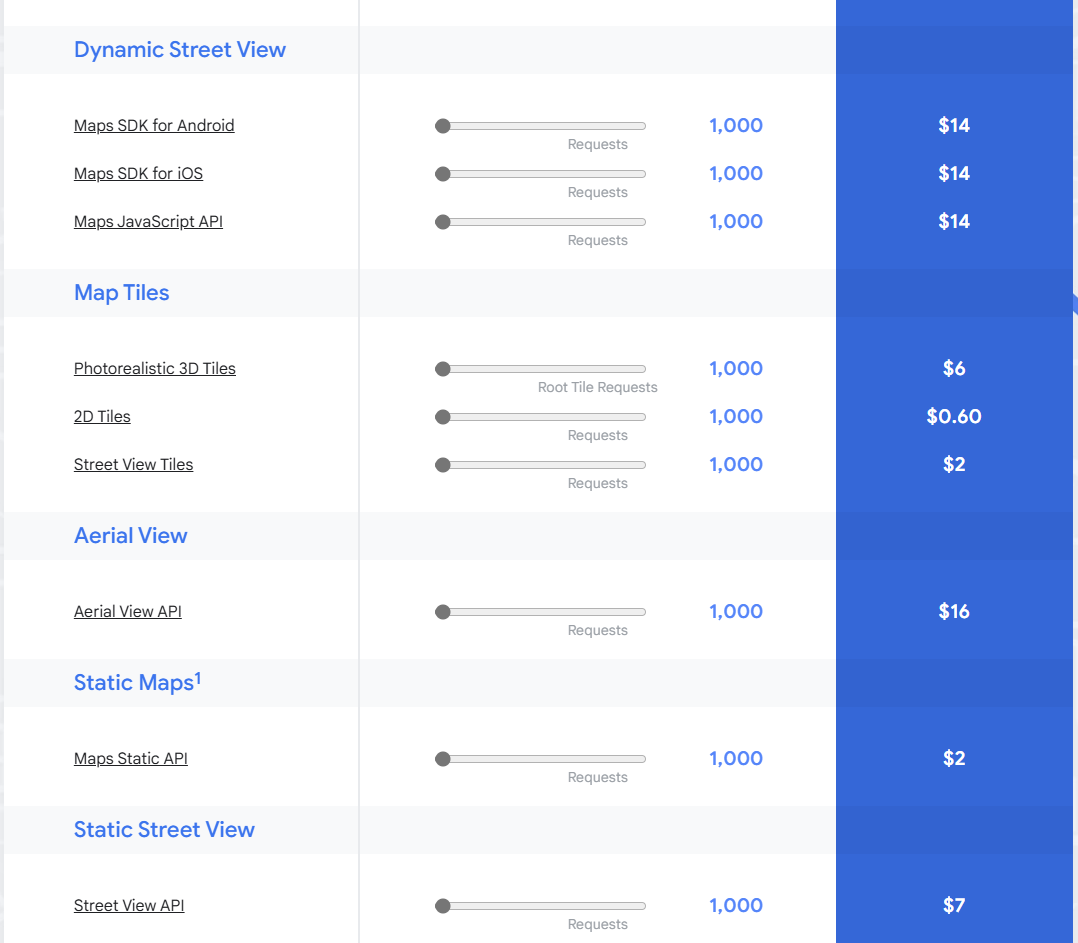The width and height of the screenshot is (1078, 943).
Task: Select the 1,000 value for Maps Static API
Action: [x=736, y=758]
